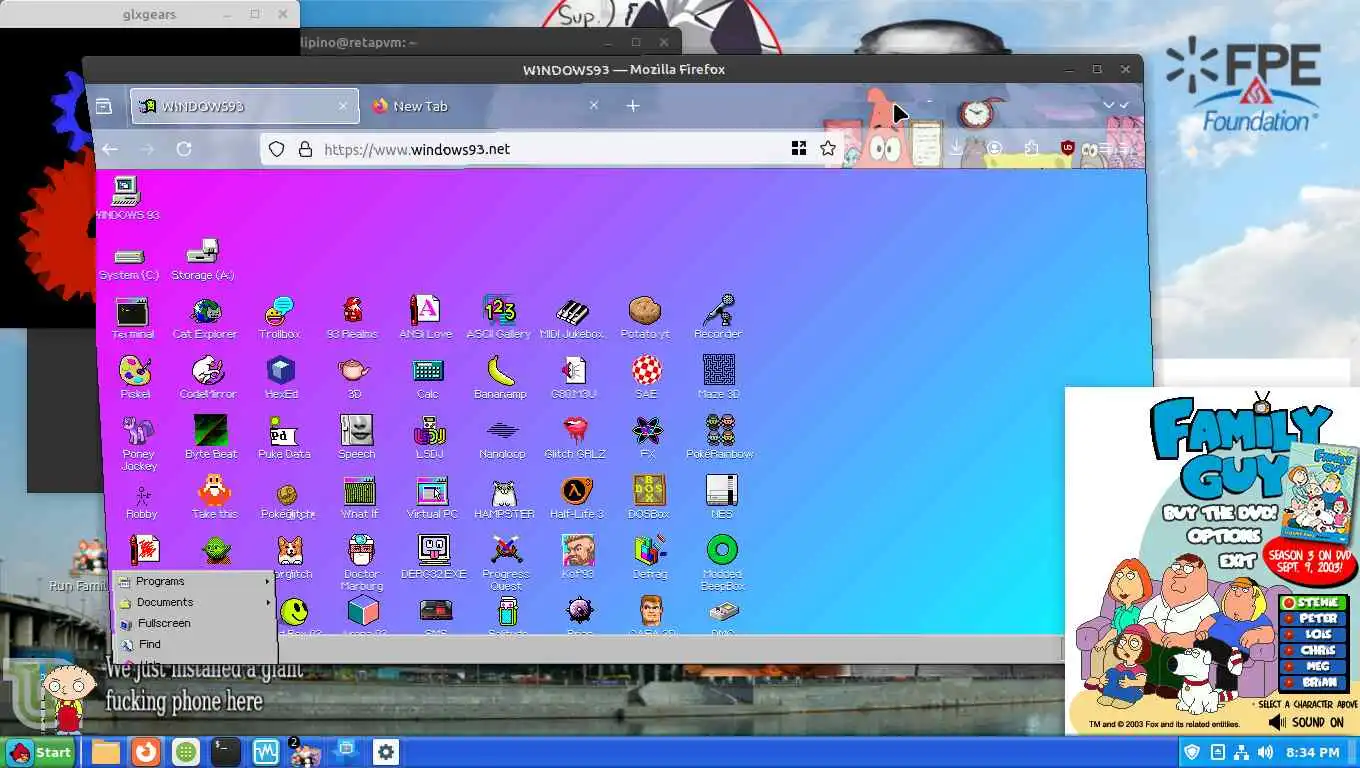Launch the 3D teapot icon
The width and height of the screenshot is (1360, 768).
pos(354,378)
